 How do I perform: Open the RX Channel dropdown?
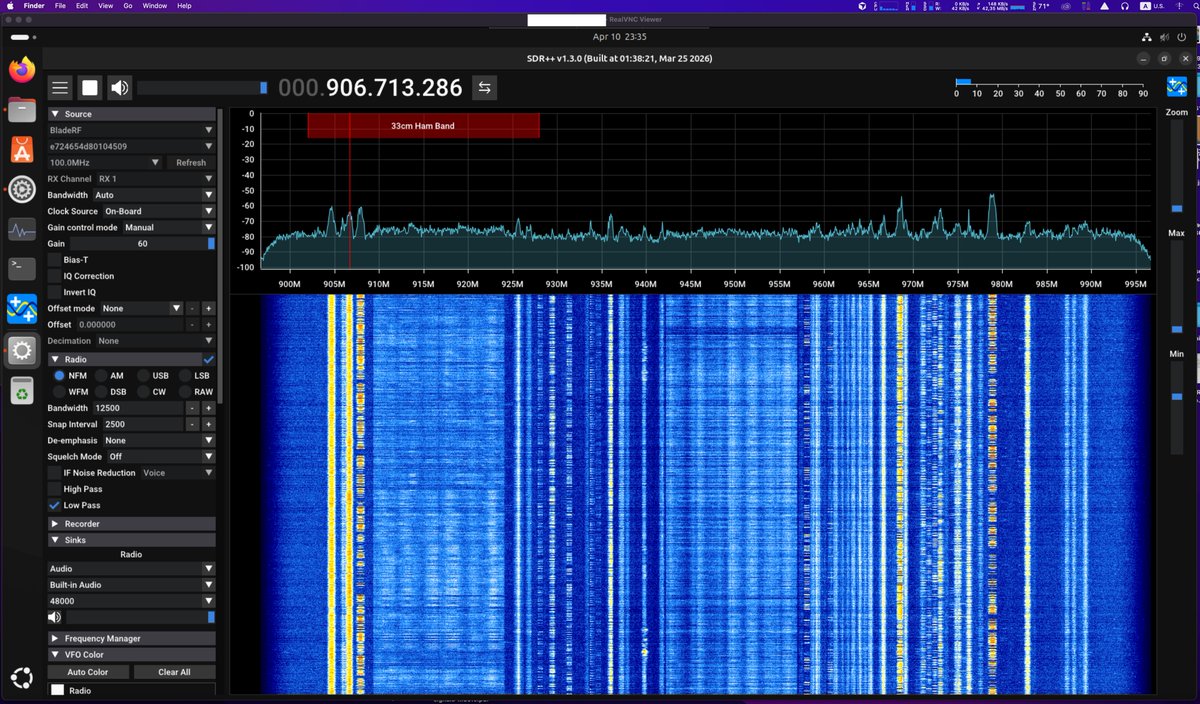click(155, 179)
